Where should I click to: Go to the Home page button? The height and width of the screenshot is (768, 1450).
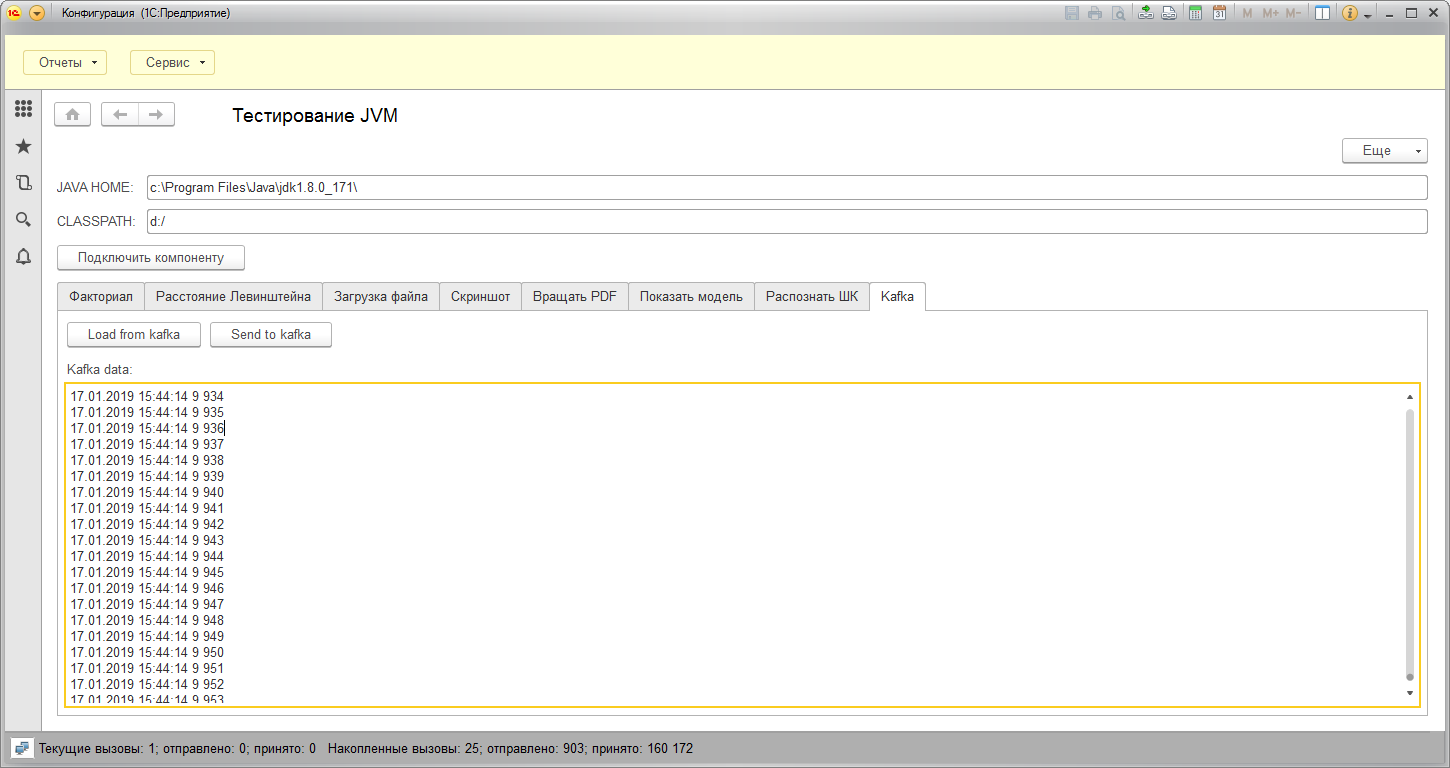73,114
